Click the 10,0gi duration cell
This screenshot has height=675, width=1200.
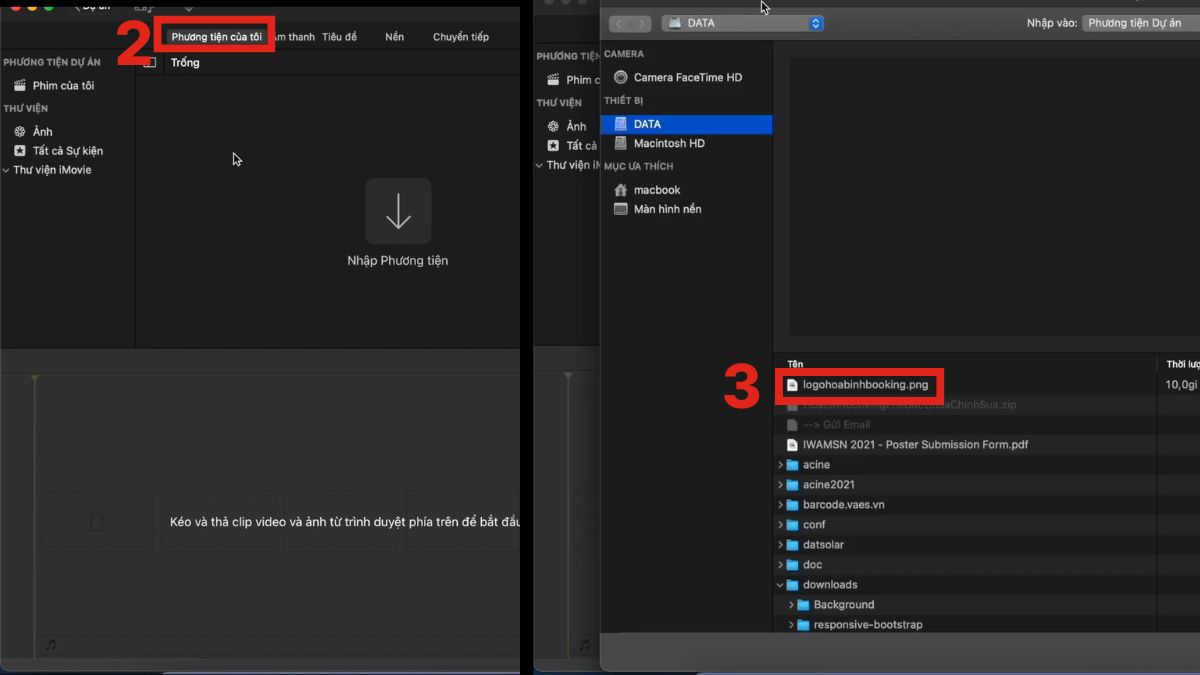click(1182, 385)
